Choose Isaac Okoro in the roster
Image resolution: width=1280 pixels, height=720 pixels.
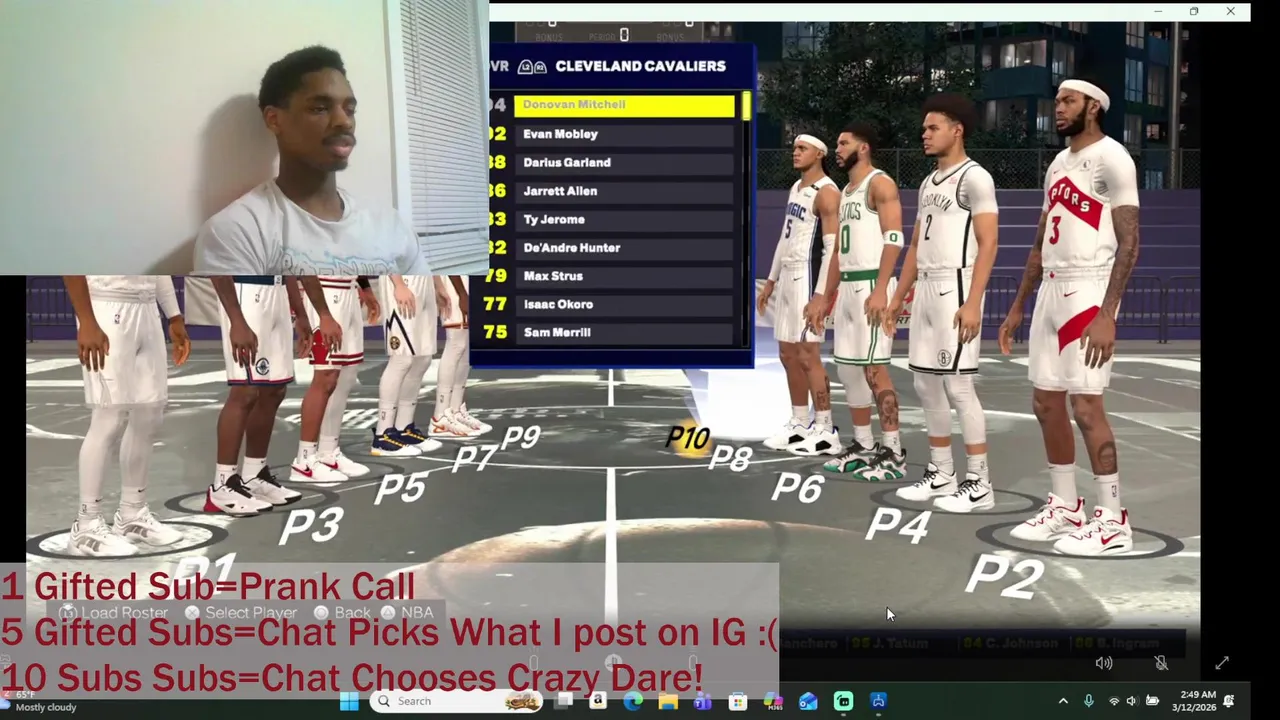(x=624, y=304)
